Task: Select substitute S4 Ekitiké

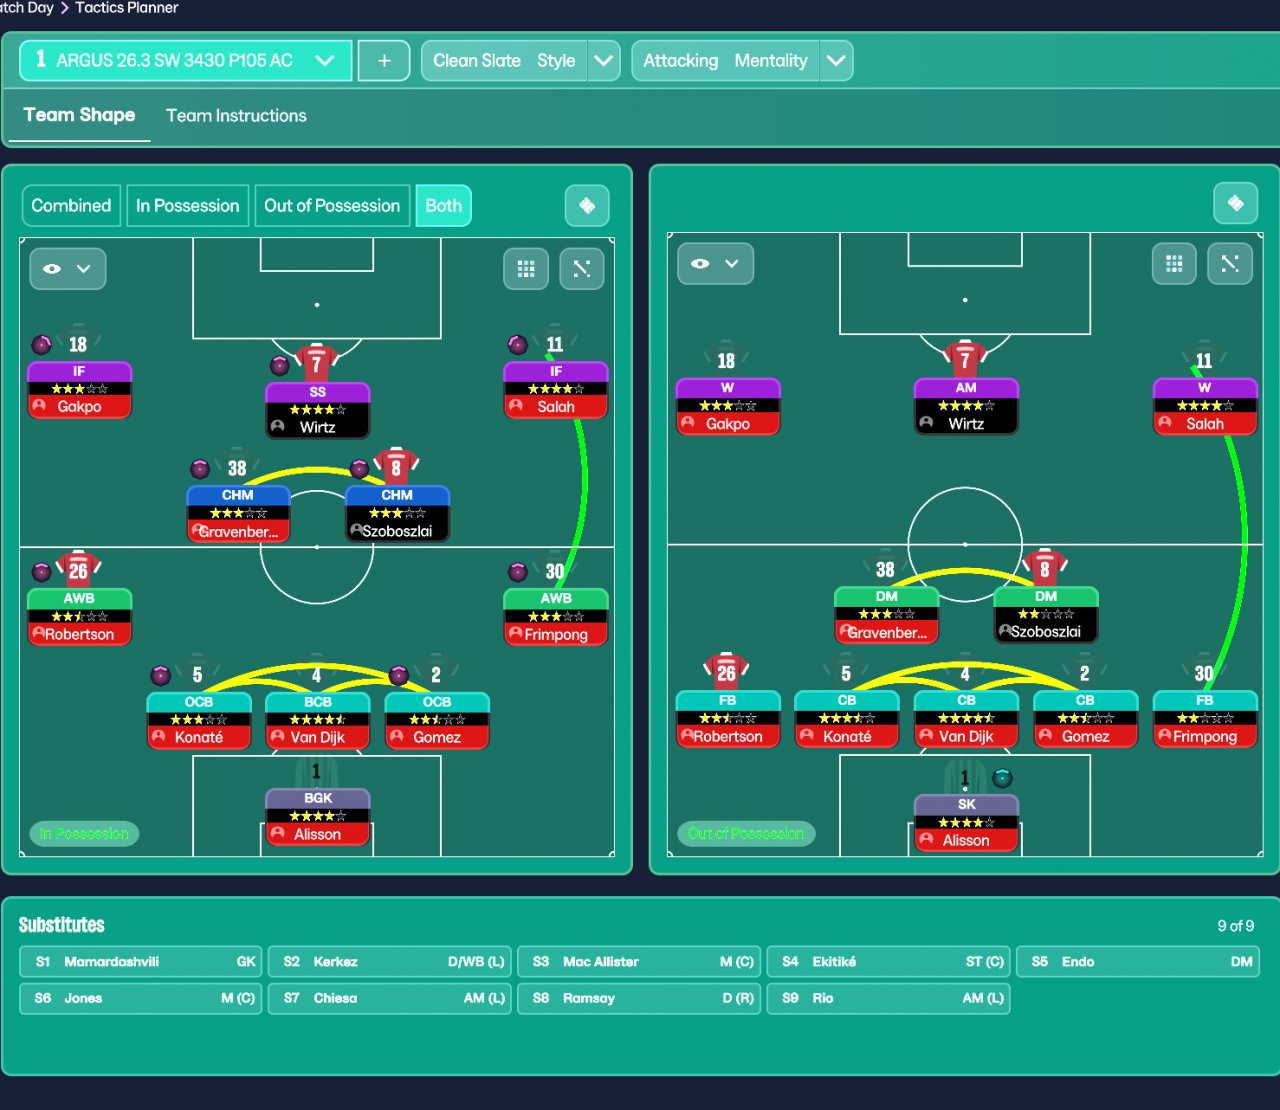Action: tap(888, 961)
